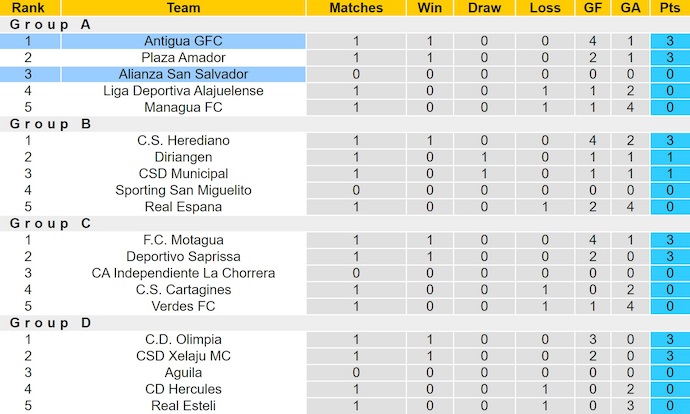The image size is (690, 414).
Task: Open the C.D. Olimpia team entry
Action: [x=183, y=340]
